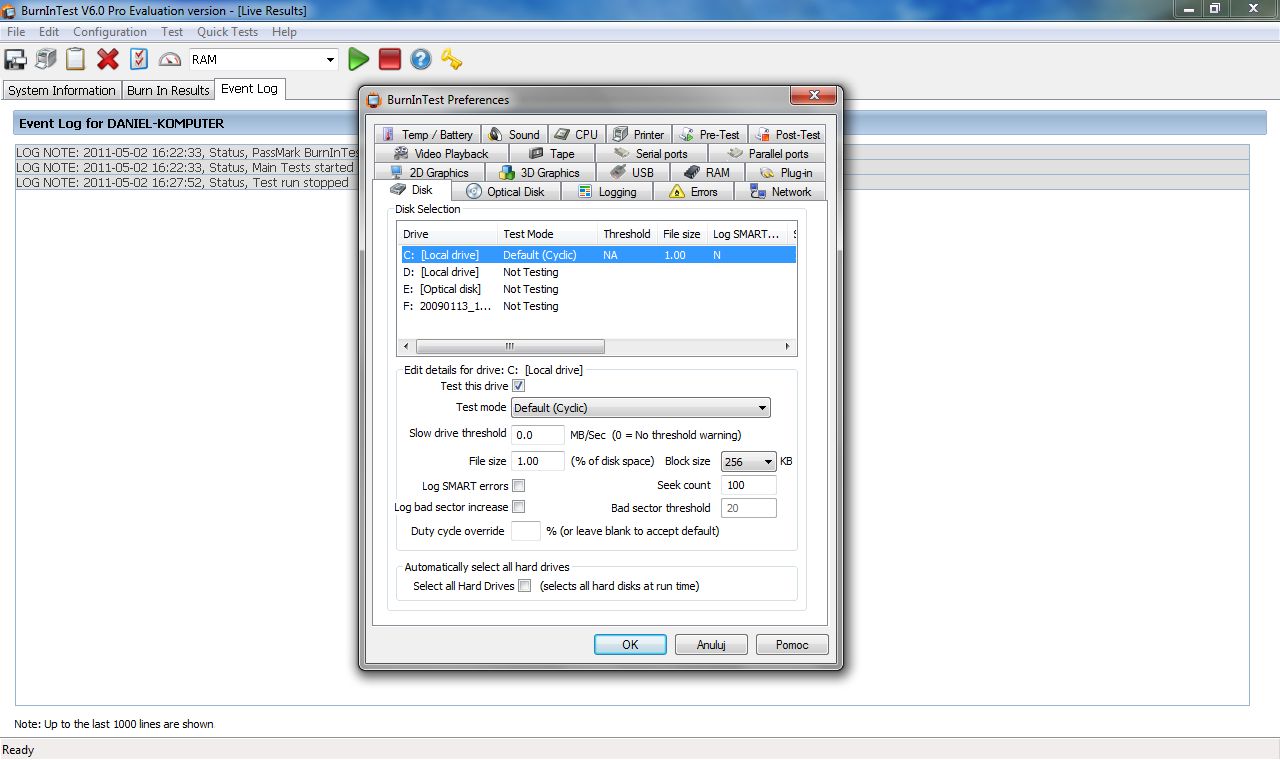Click the Duty cycle override field
This screenshot has width=1280, height=760.
pyautogui.click(x=526, y=531)
